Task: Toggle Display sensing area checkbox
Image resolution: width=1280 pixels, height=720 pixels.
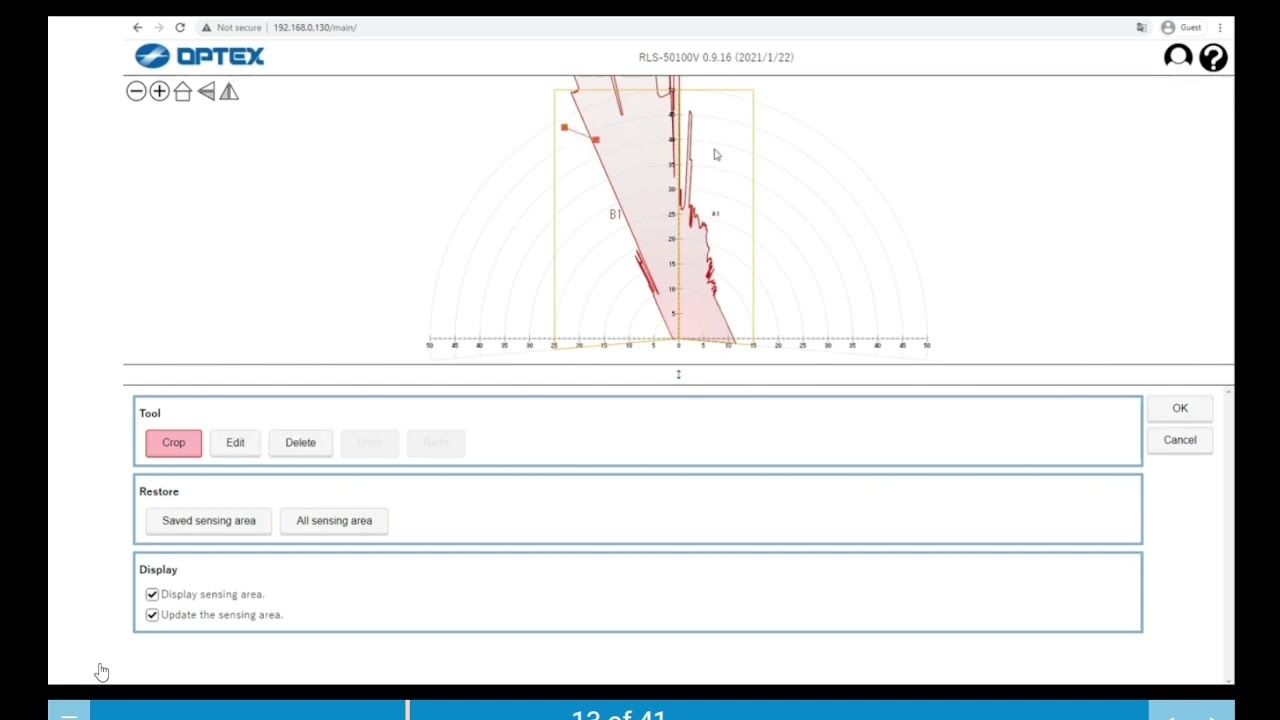Action: coord(152,594)
